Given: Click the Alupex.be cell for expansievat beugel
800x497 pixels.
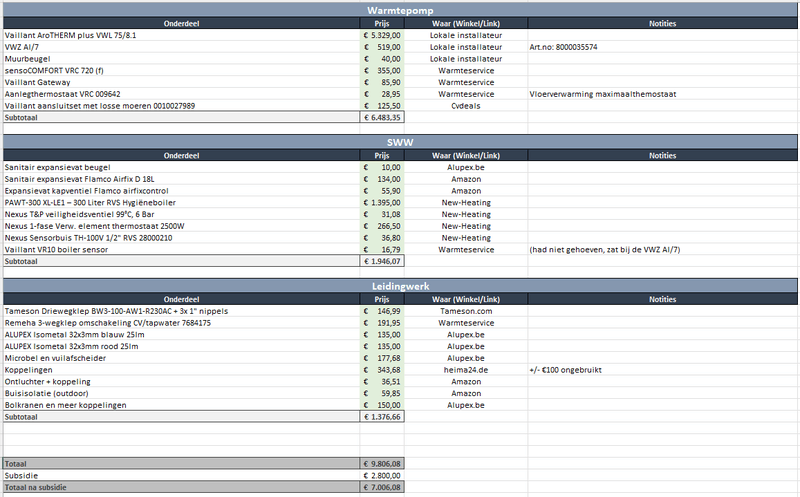Looking at the screenshot, I should click(466, 167).
